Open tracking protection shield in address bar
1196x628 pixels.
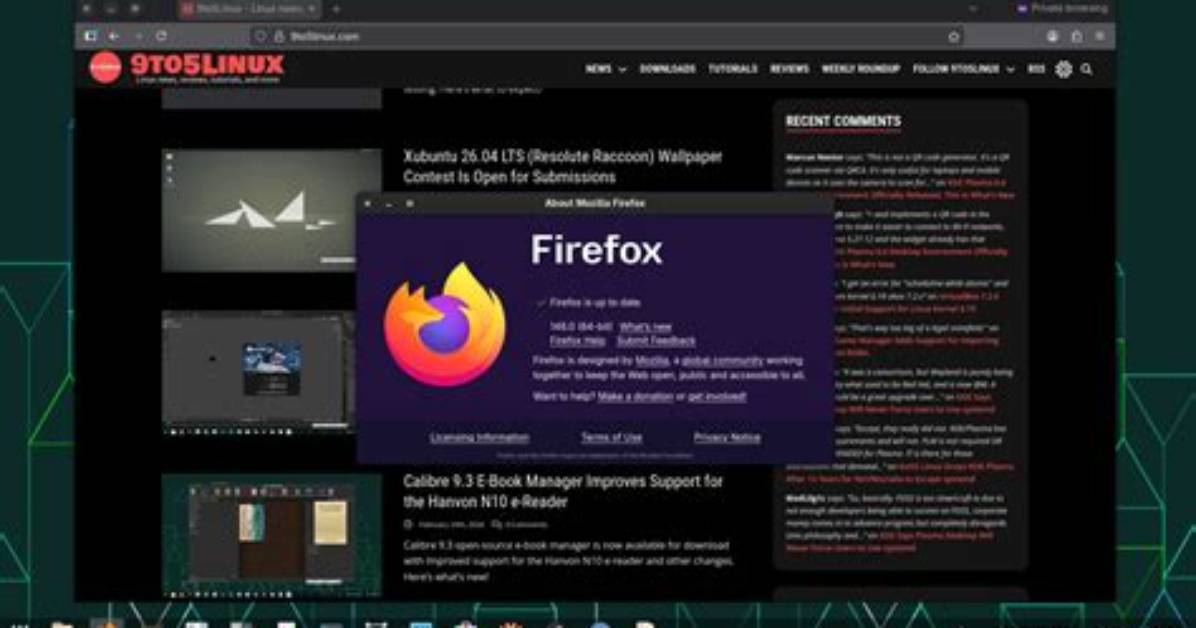261,36
